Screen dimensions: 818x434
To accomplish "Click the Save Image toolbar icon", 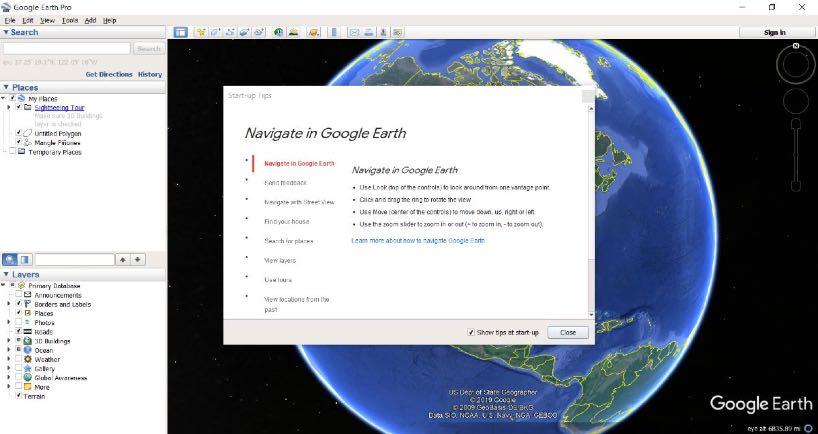I will pos(383,32).
